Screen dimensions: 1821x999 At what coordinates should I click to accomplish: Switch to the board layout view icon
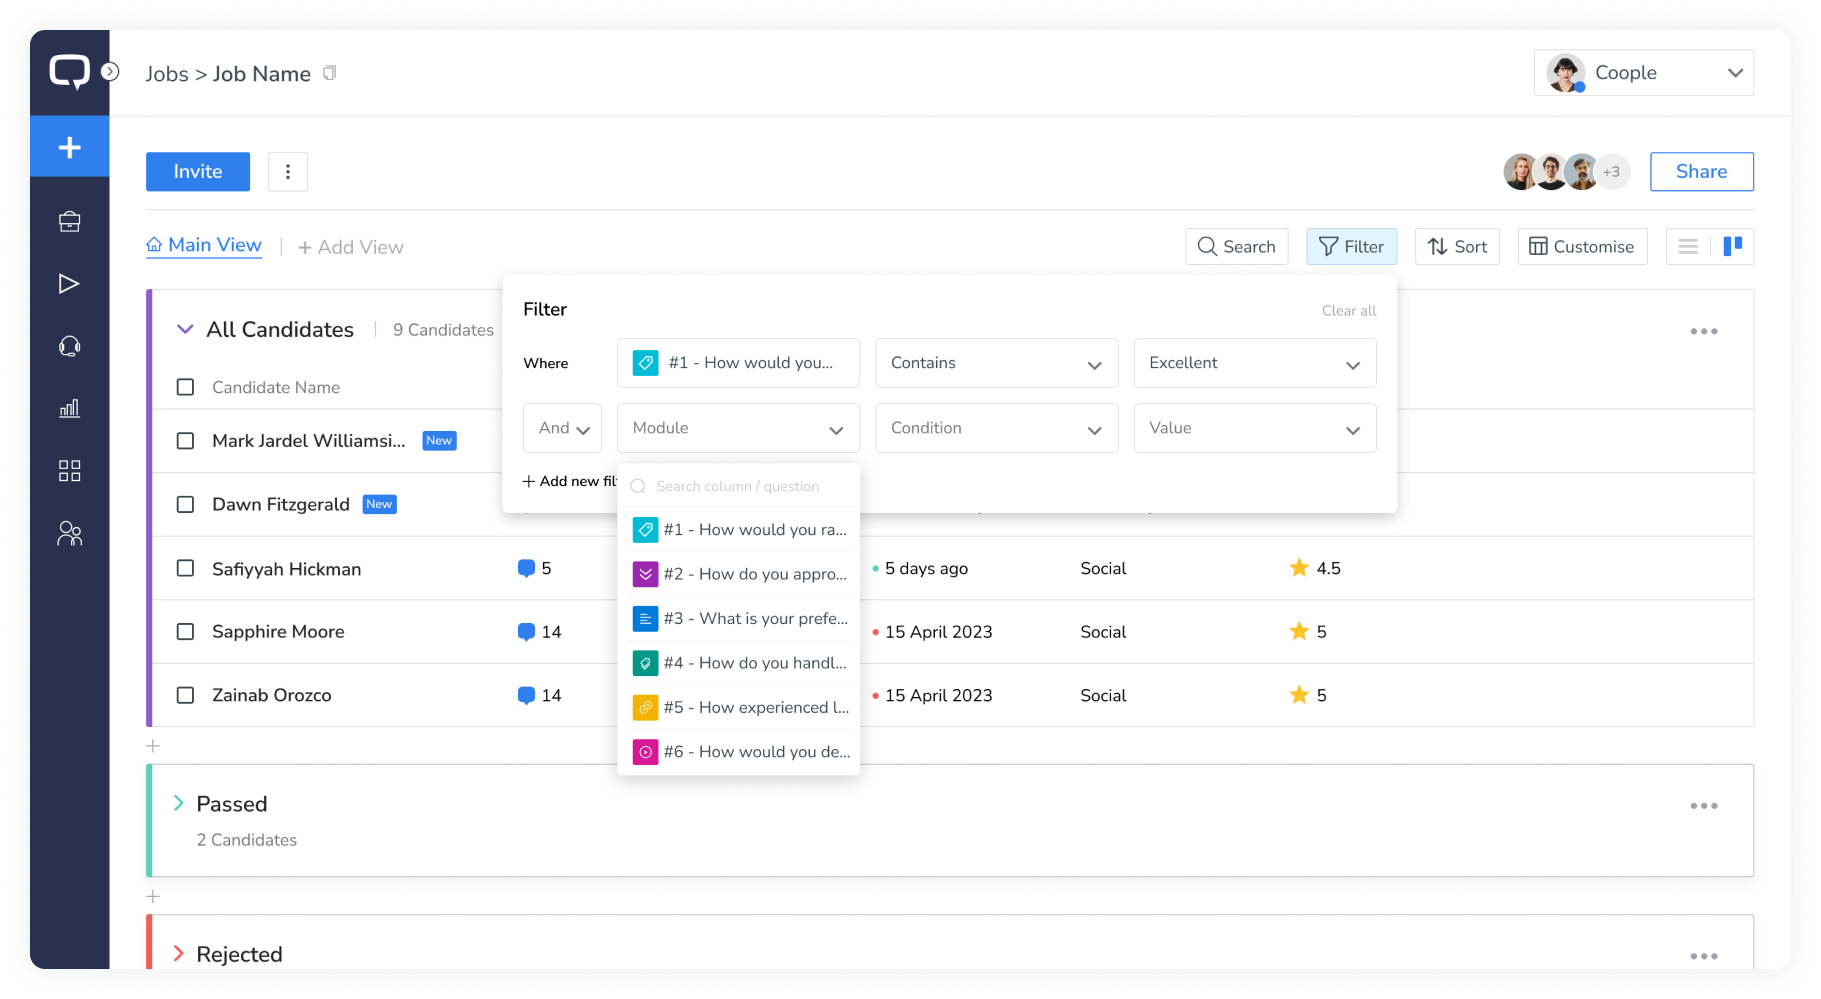[1732, 246]
